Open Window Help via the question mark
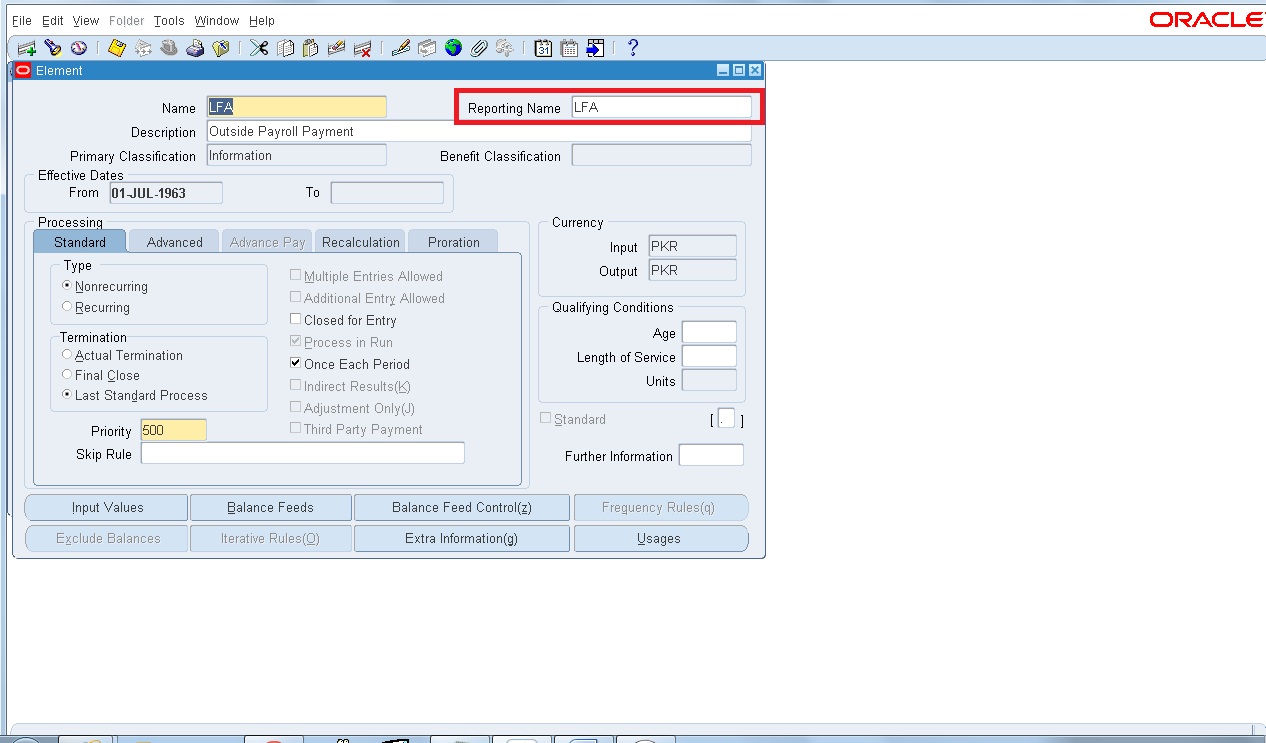Image resolution: width=1266 pixels, height=743 pixels. click(x=633, y=47)
